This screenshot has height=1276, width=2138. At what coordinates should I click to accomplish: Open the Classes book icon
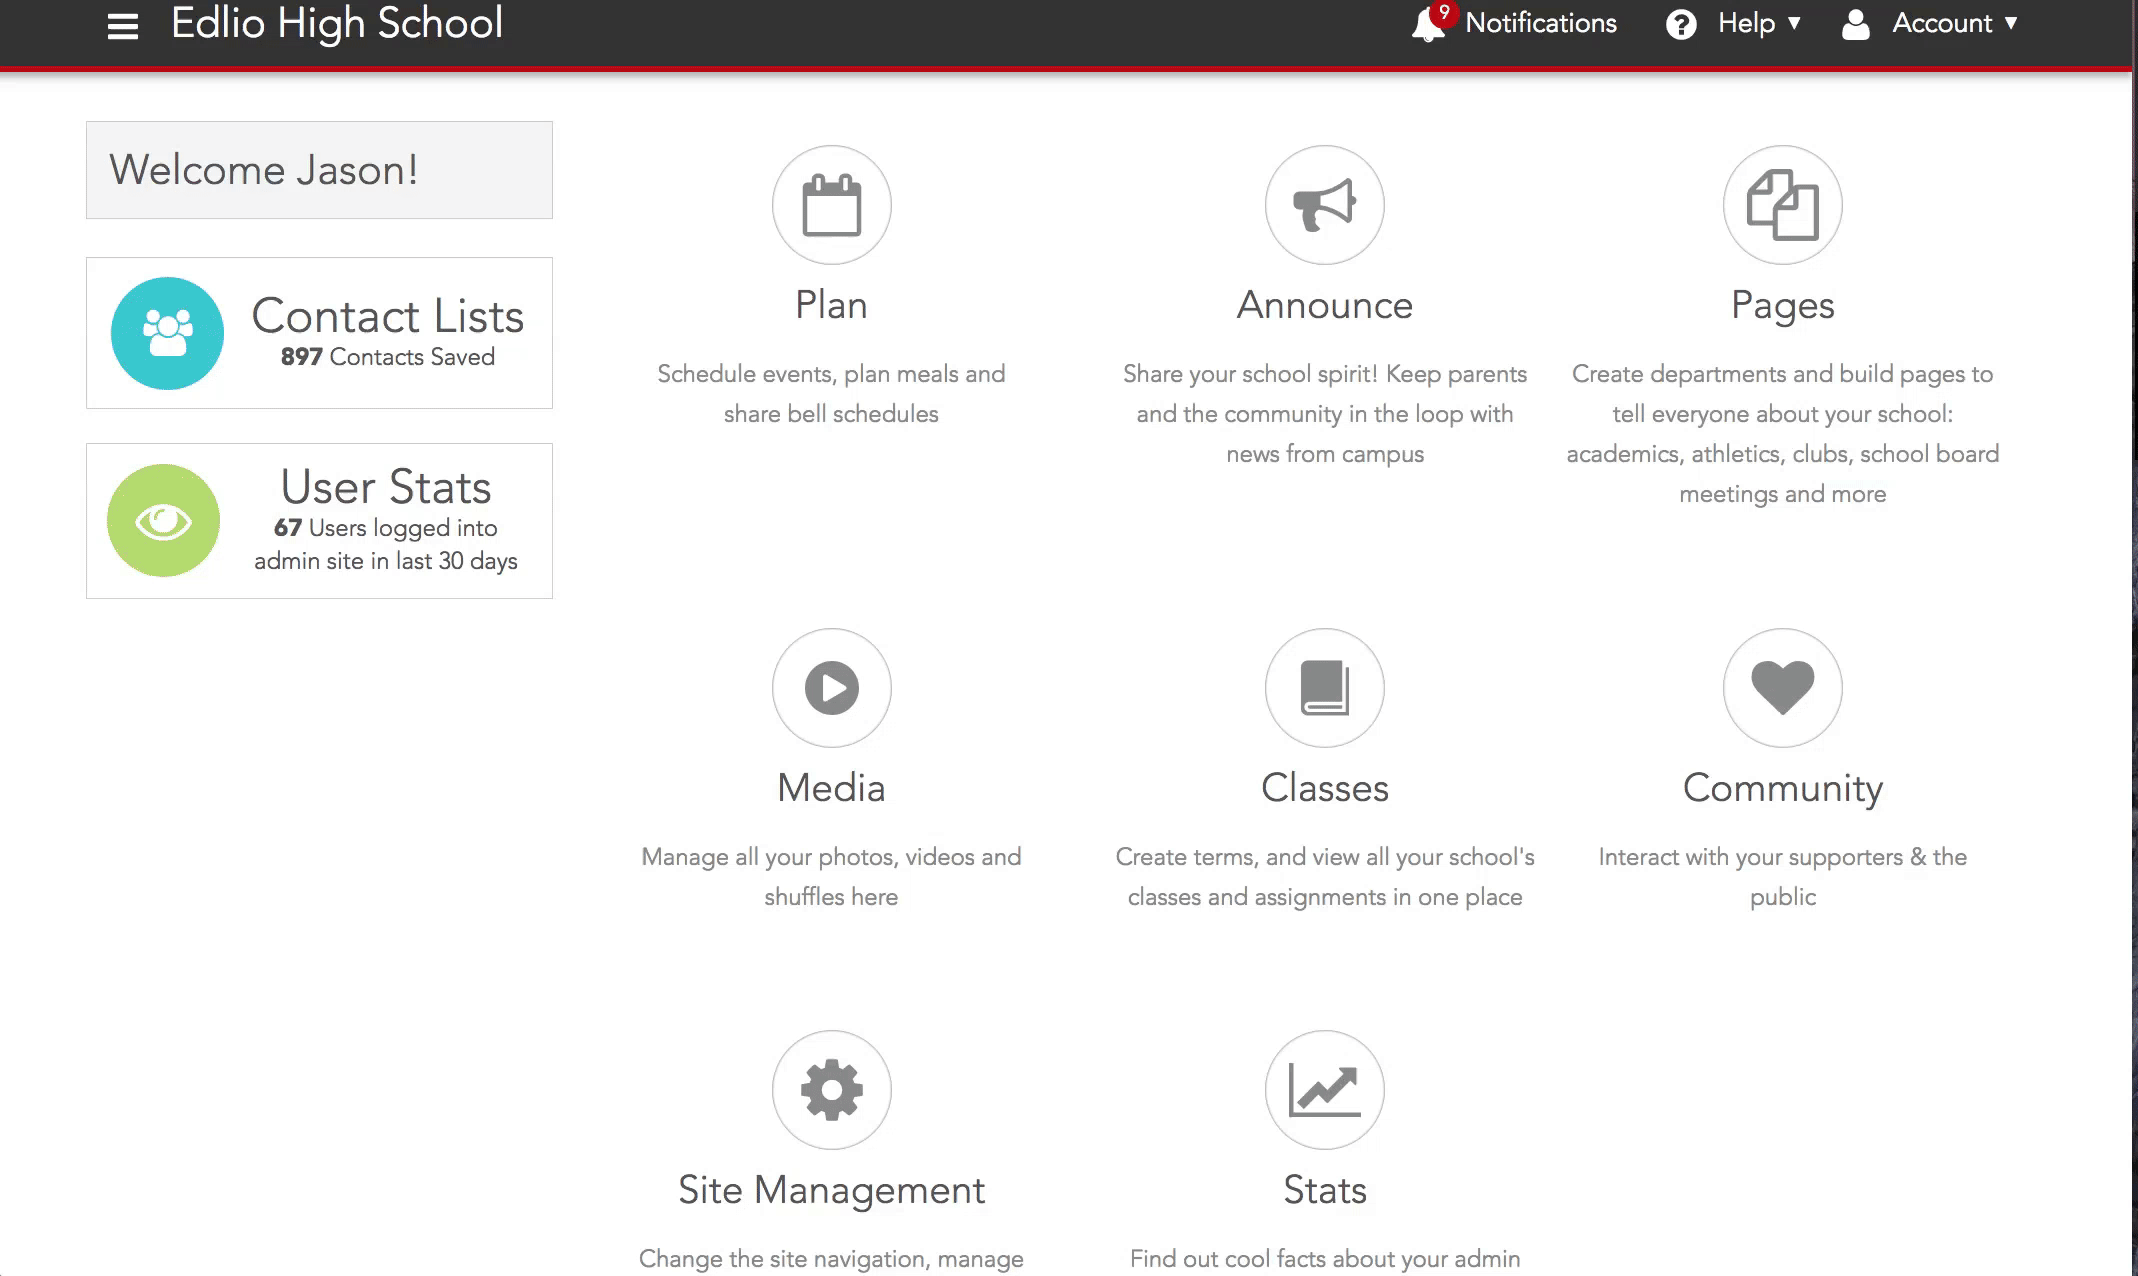(x=1324, y=688)
